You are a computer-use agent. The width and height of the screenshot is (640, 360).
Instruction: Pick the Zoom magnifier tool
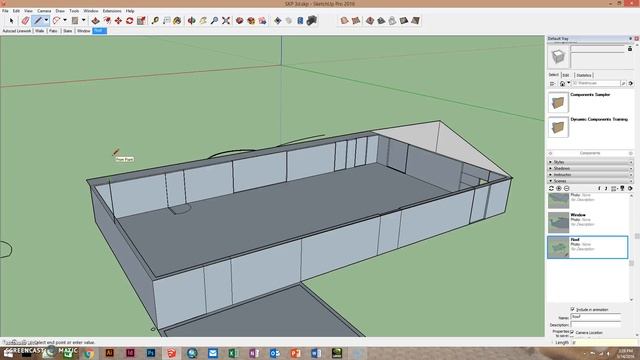coord(214,20)
